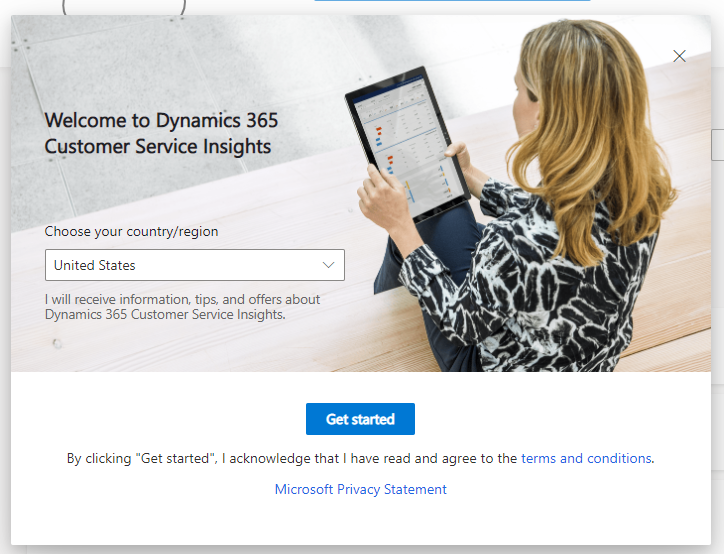The width and height of the screenshot is (724, 554).
Task: Click the Choose your country/region label
Action: [131, 231]
